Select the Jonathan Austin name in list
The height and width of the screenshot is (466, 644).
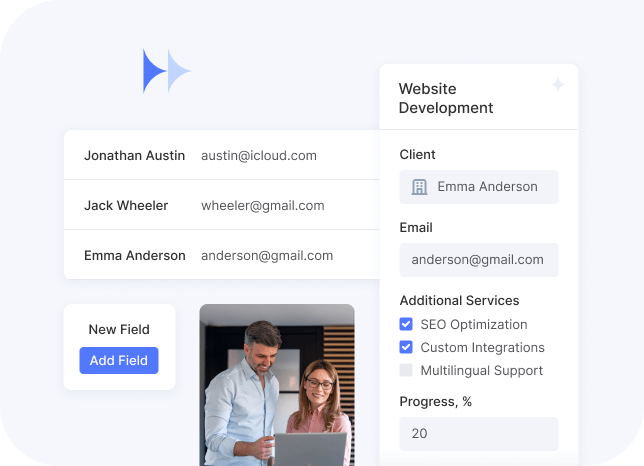point(134,155)
